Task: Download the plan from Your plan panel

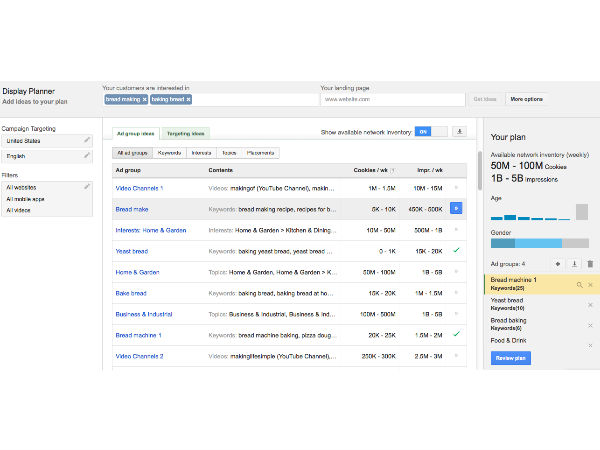Action: coord(575,264)
